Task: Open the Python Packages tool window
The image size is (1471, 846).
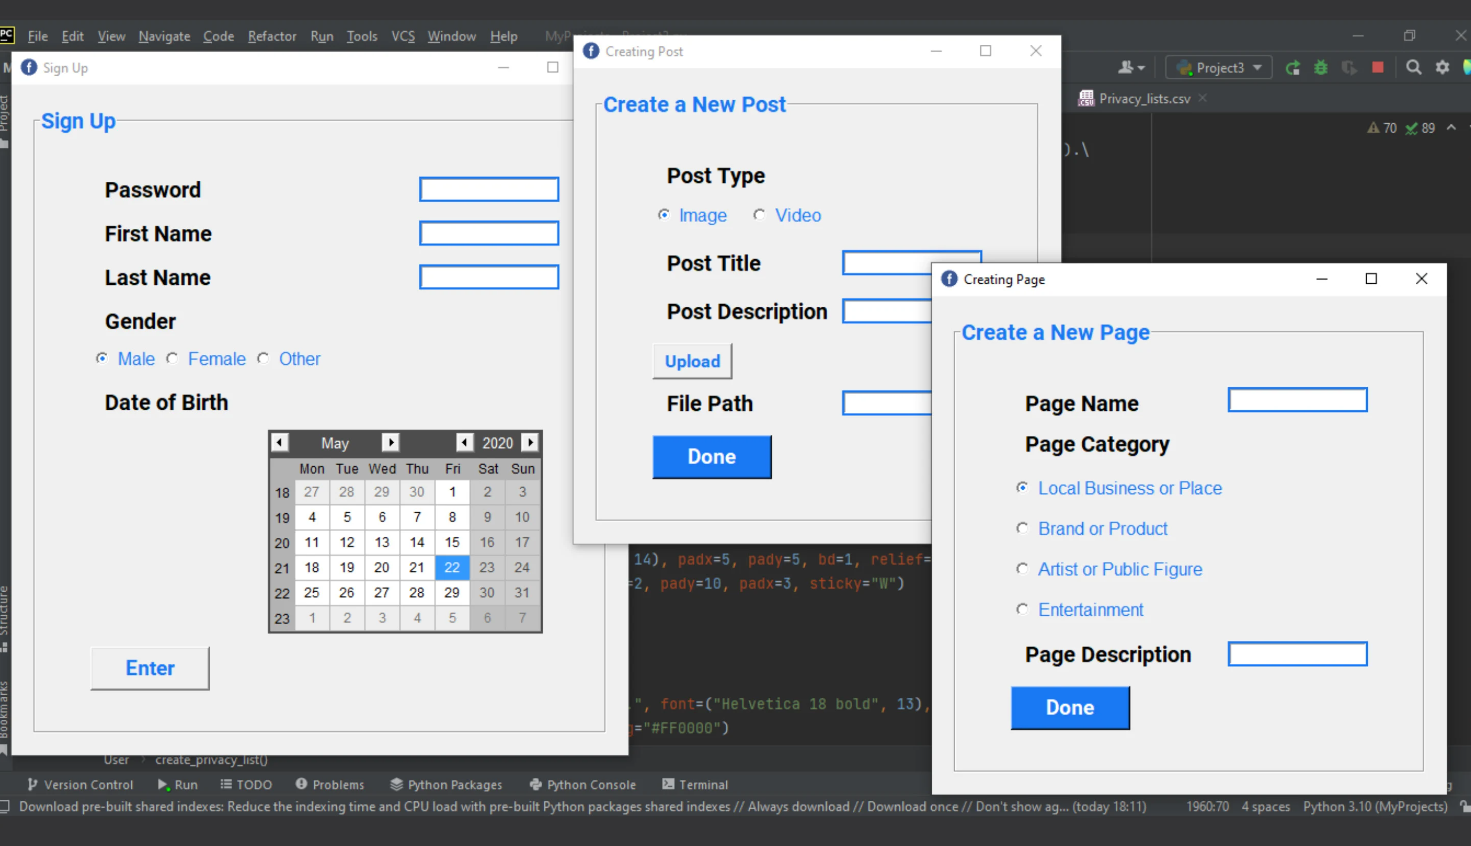Action: pyautogui.click(x=446, y=785)
